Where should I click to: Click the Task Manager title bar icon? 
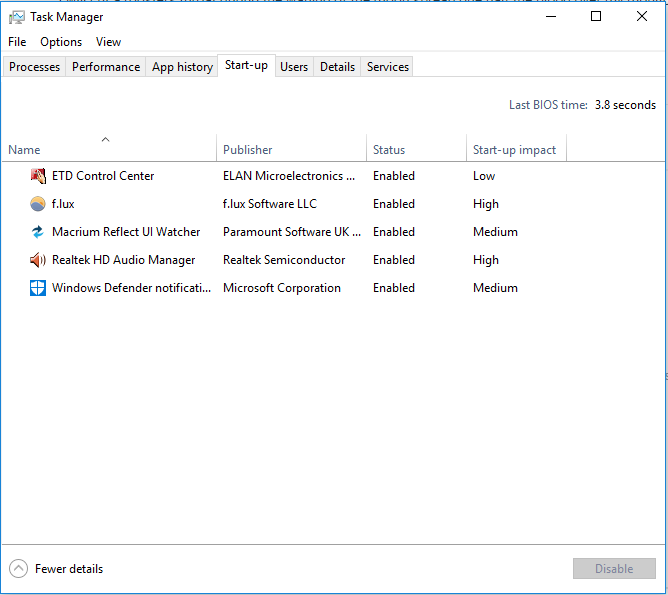click(16, 17)
